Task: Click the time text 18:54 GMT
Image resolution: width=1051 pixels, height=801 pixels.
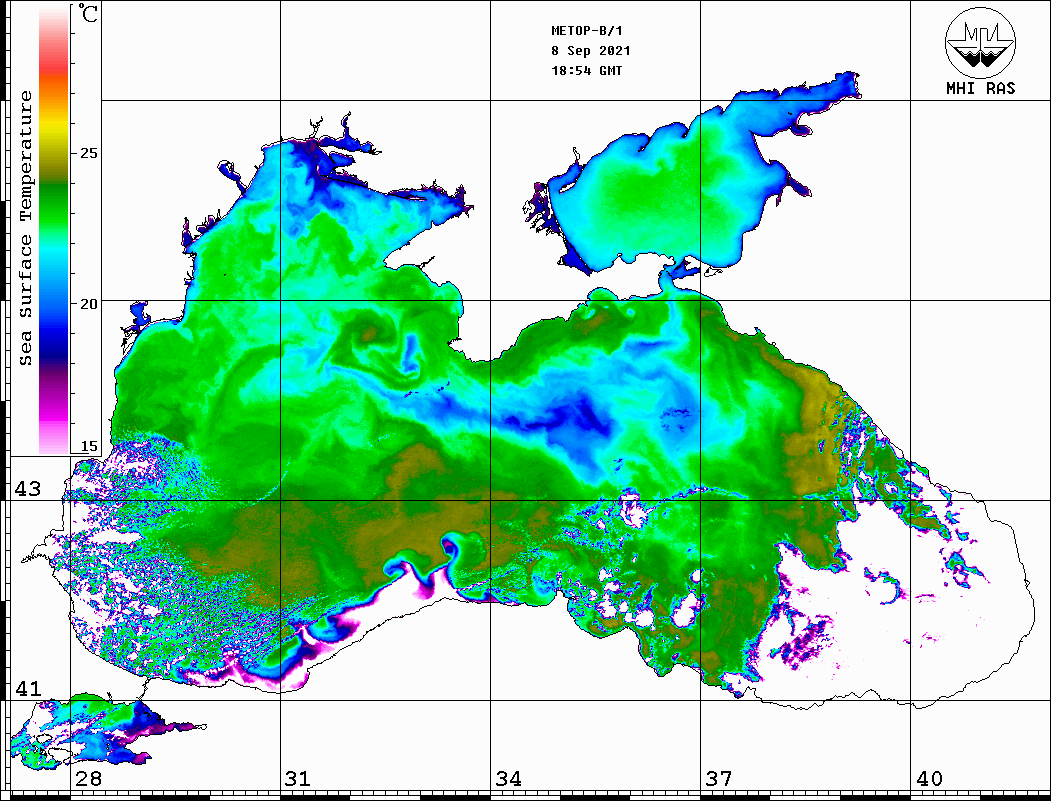Action: (x=586, y=70)
